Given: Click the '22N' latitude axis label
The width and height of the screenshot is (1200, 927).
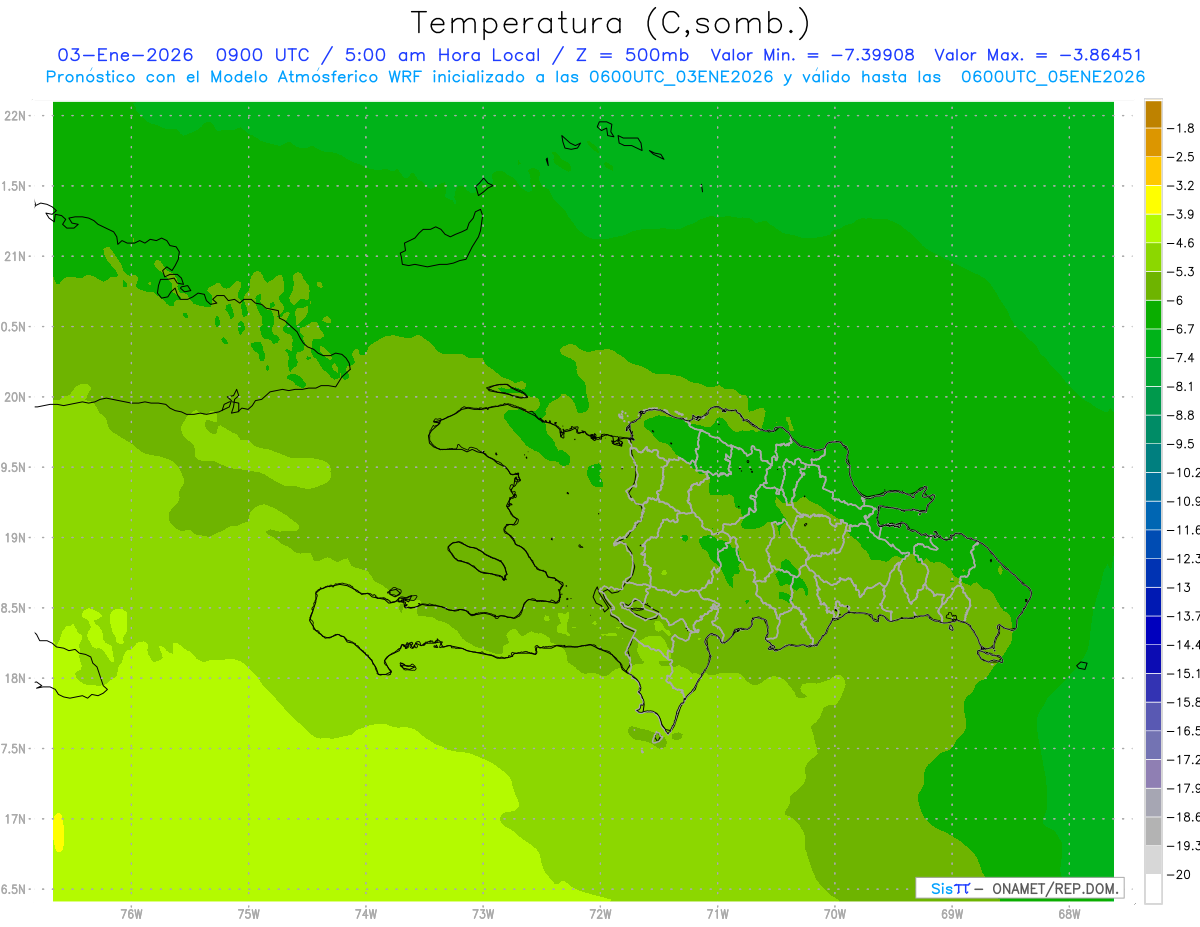Looking at the screenshot, I should 17,116.
